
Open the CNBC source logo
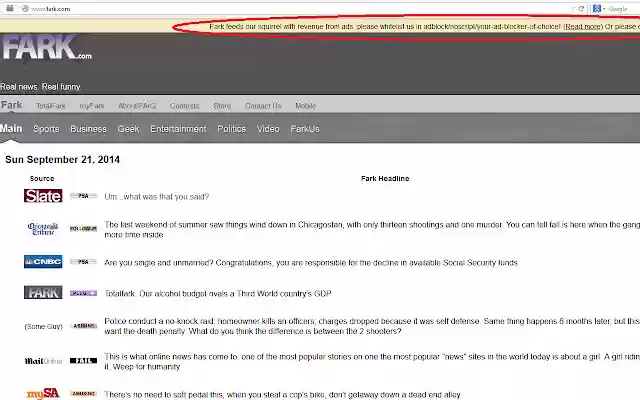tap(43, 262)
